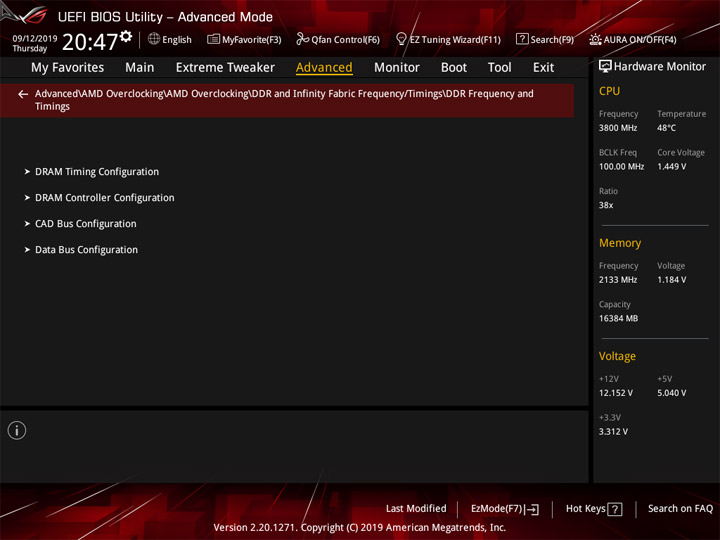Open MyFavorite(F3) text button

tap(252, 39)
